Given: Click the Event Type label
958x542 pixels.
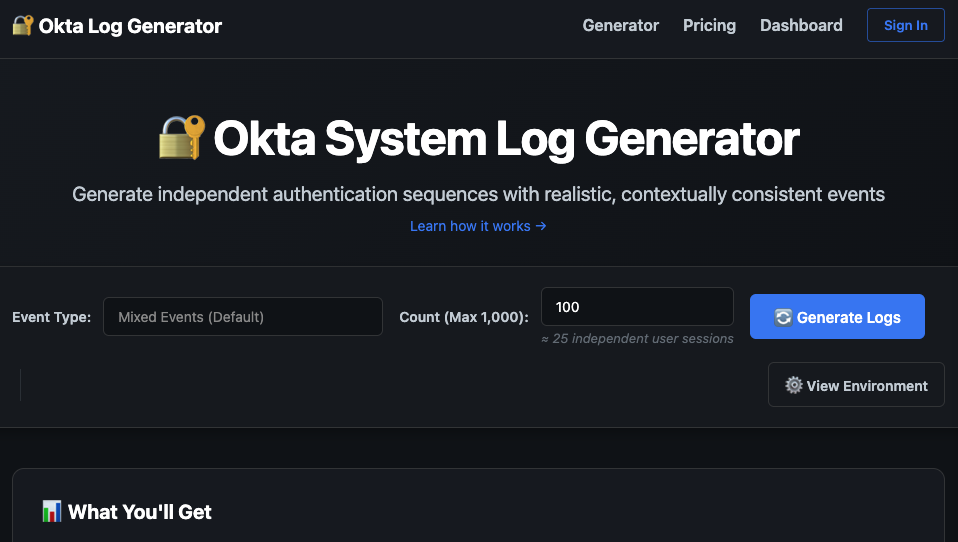Looking at the screenshot, I should pyautogui.click(x=51, y=317).
